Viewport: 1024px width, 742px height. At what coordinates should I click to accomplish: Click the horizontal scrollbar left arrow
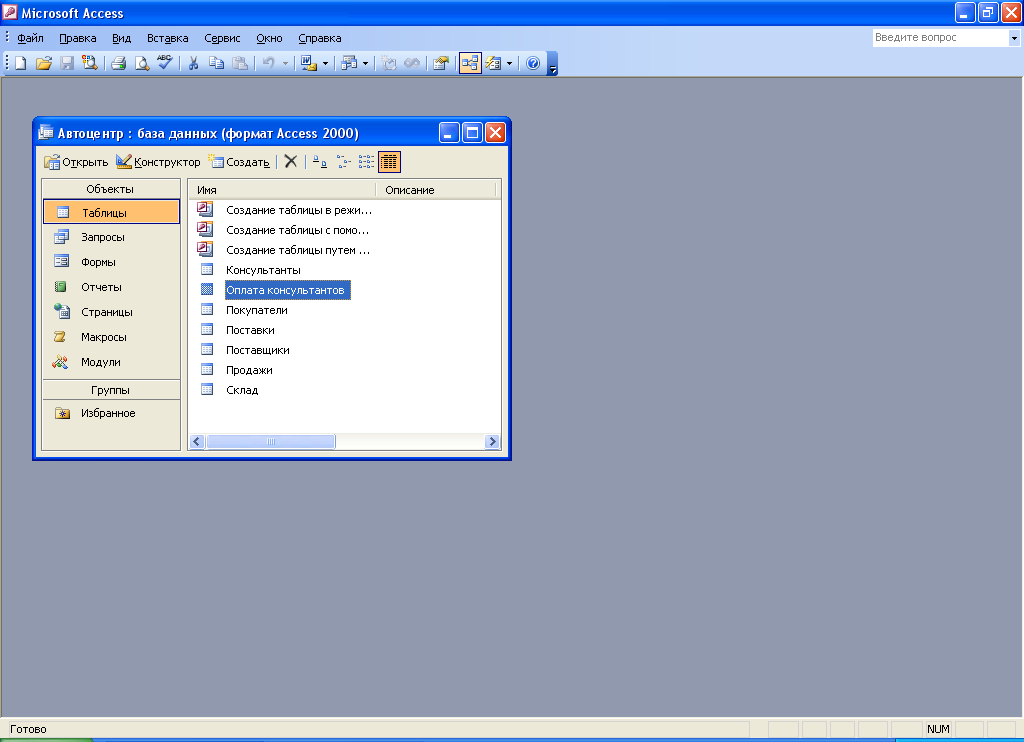(197, 442)
